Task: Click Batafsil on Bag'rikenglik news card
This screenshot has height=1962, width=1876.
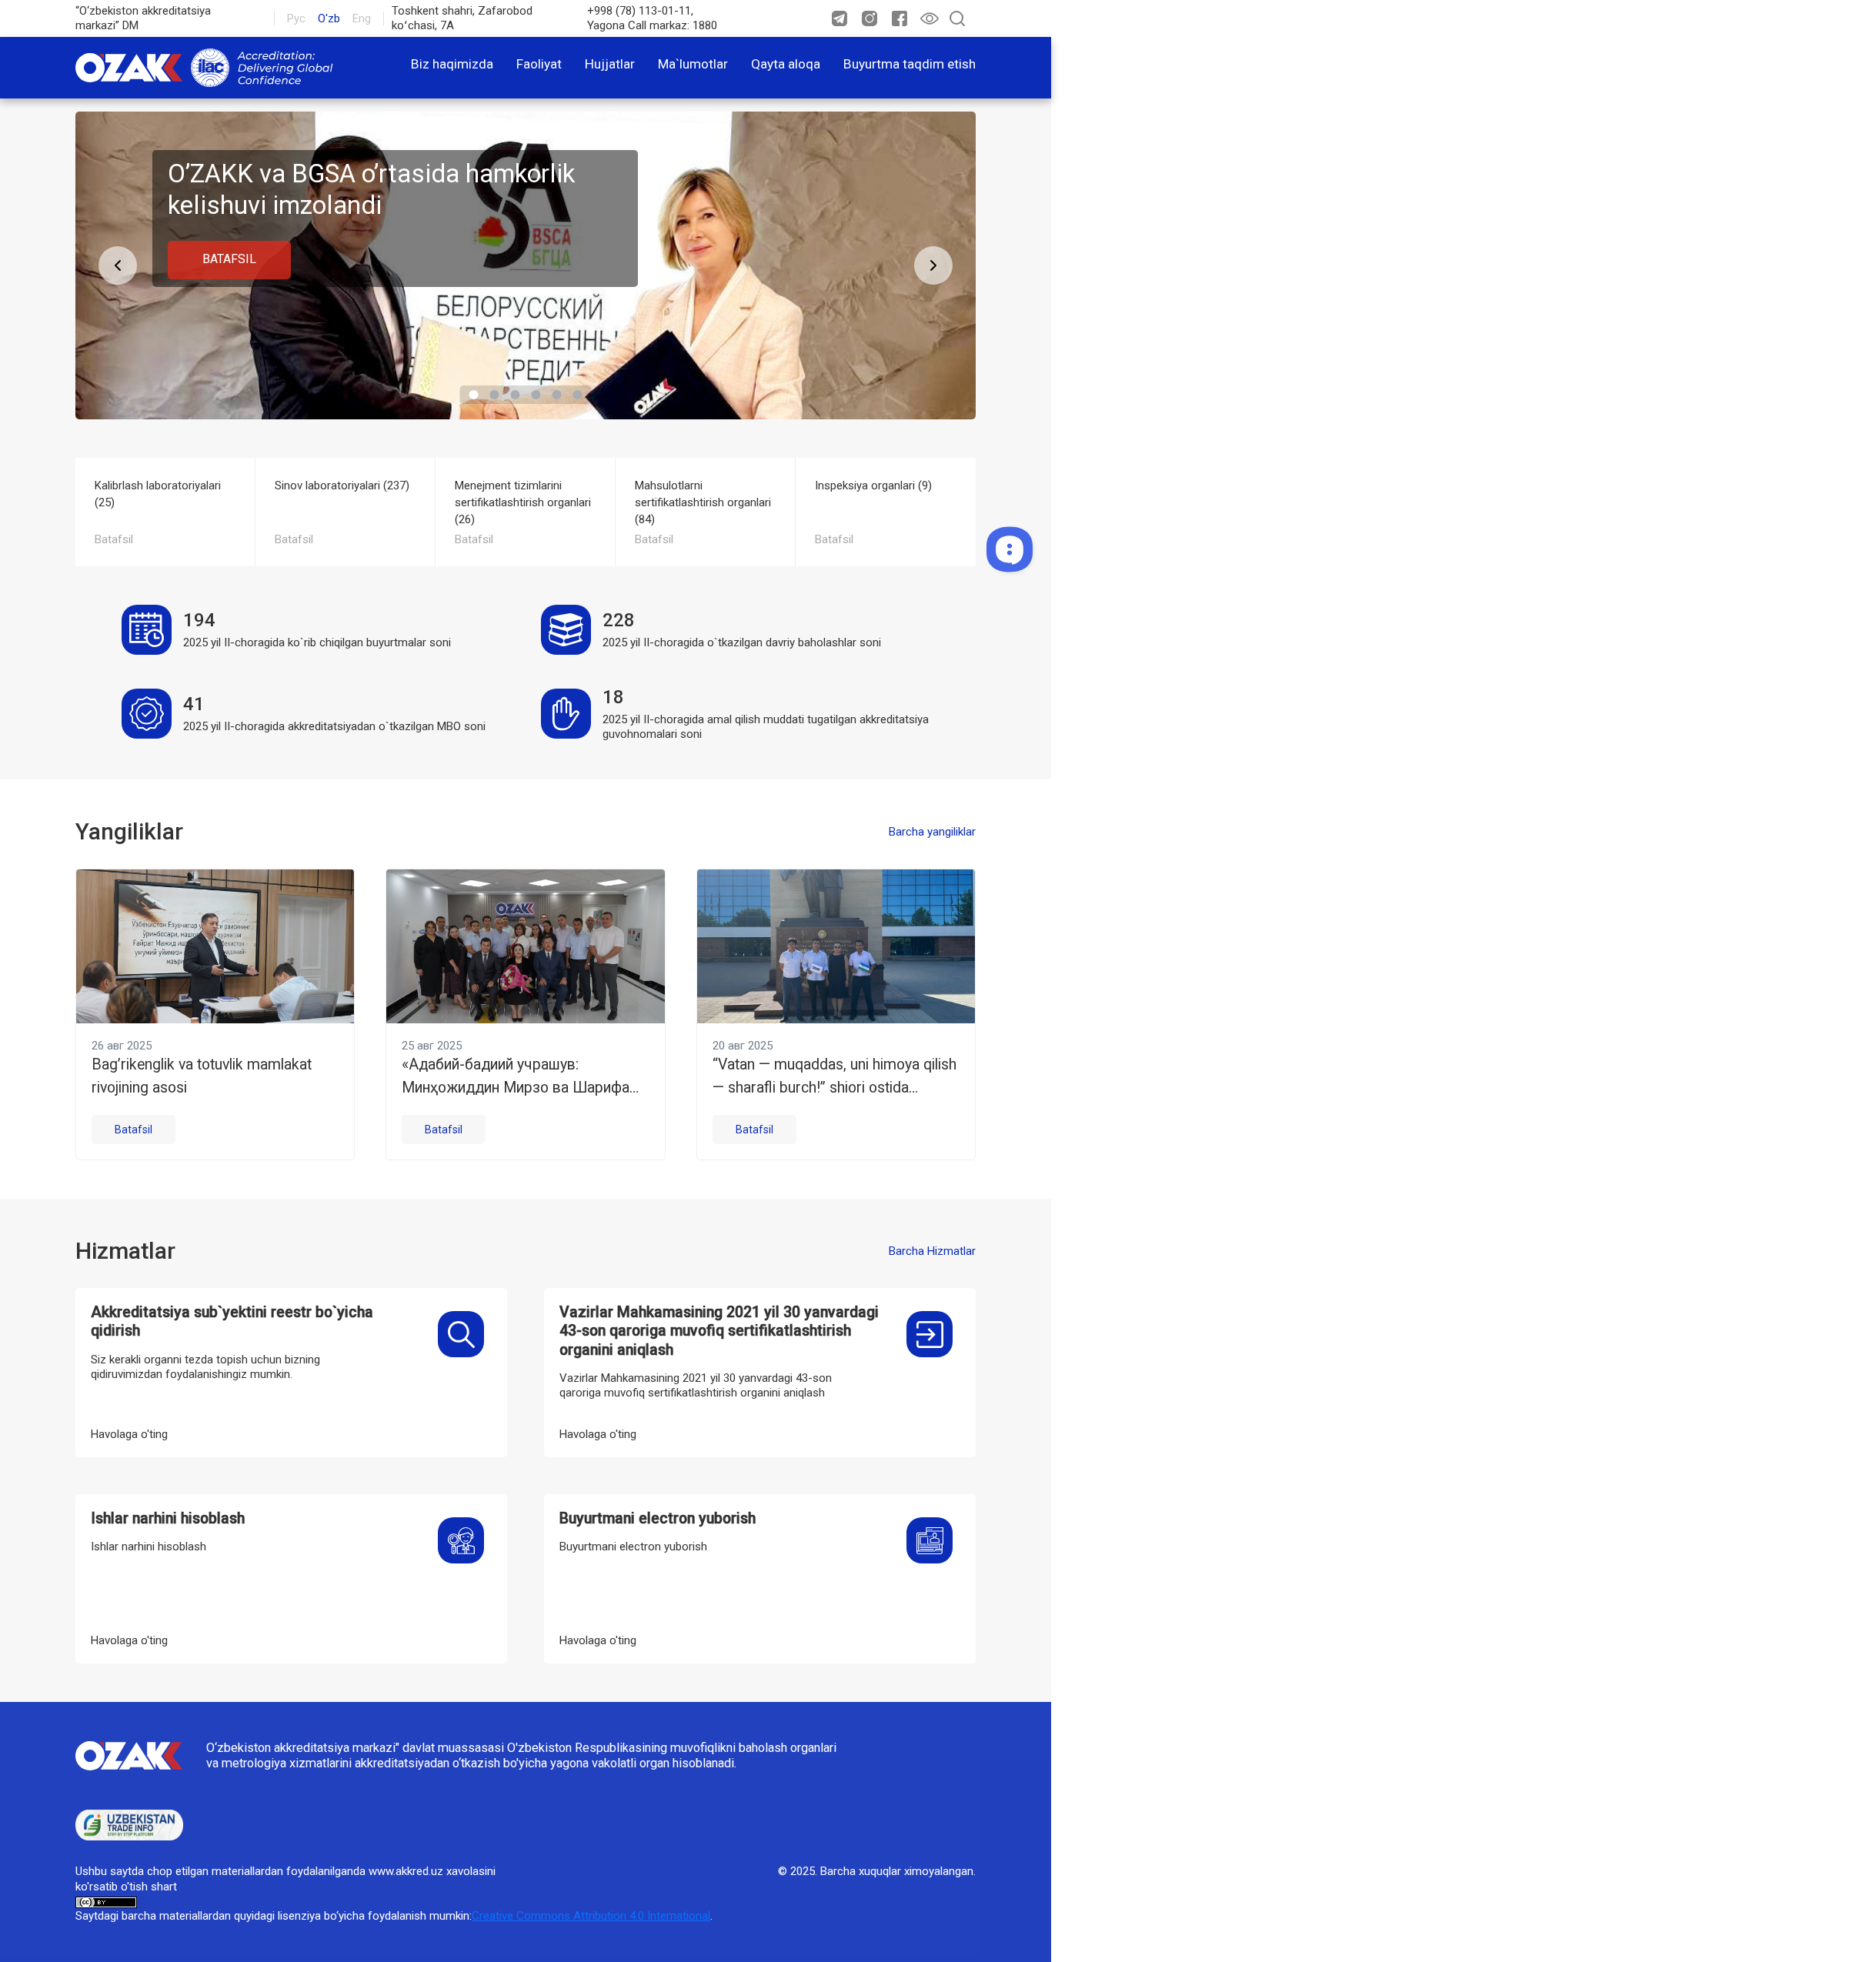Action: [133, 1129]
